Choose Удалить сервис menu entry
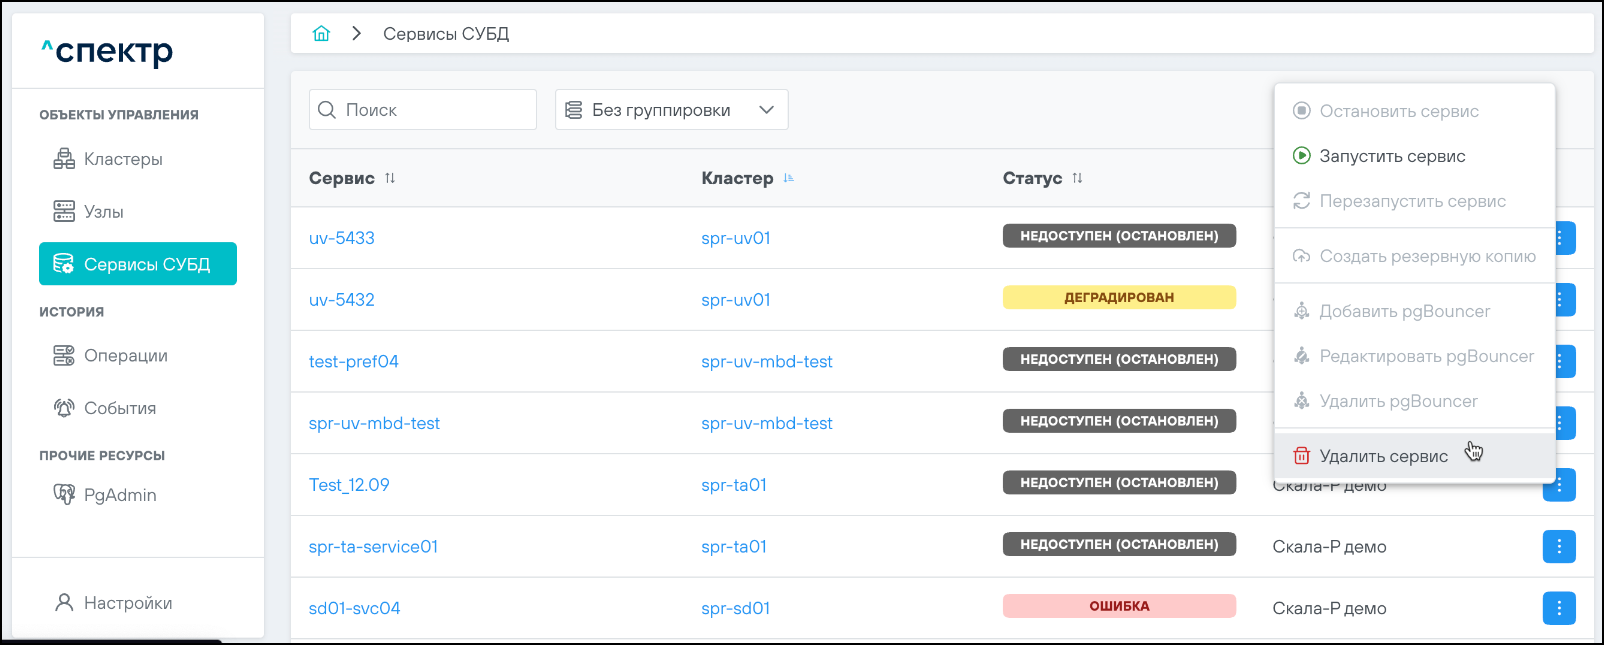Viewport: 1604px width, 646px height. 1383,456
